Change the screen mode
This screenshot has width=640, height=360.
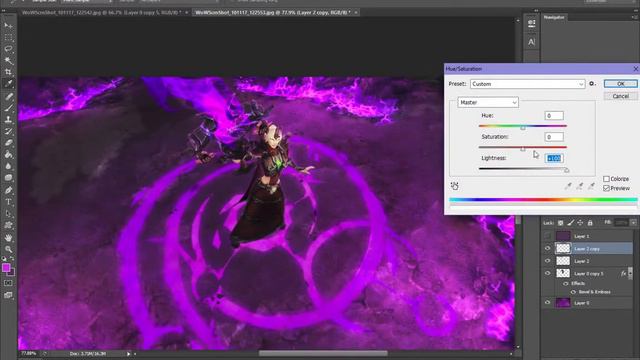[8, 295]
